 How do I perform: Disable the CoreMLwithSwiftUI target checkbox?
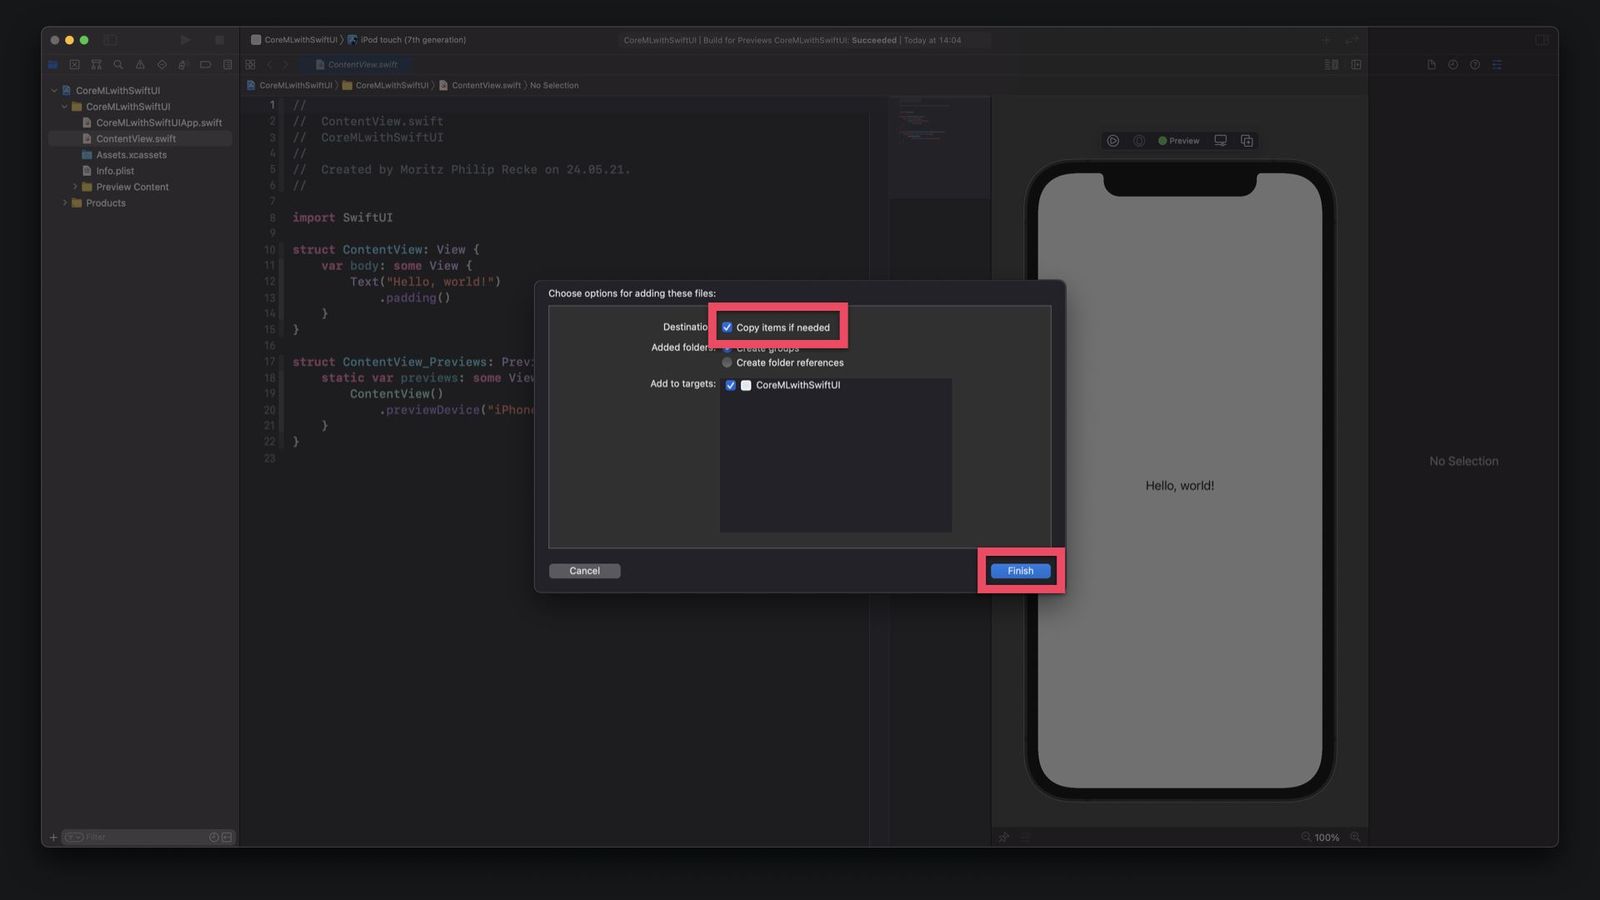[x=730, y=384]
